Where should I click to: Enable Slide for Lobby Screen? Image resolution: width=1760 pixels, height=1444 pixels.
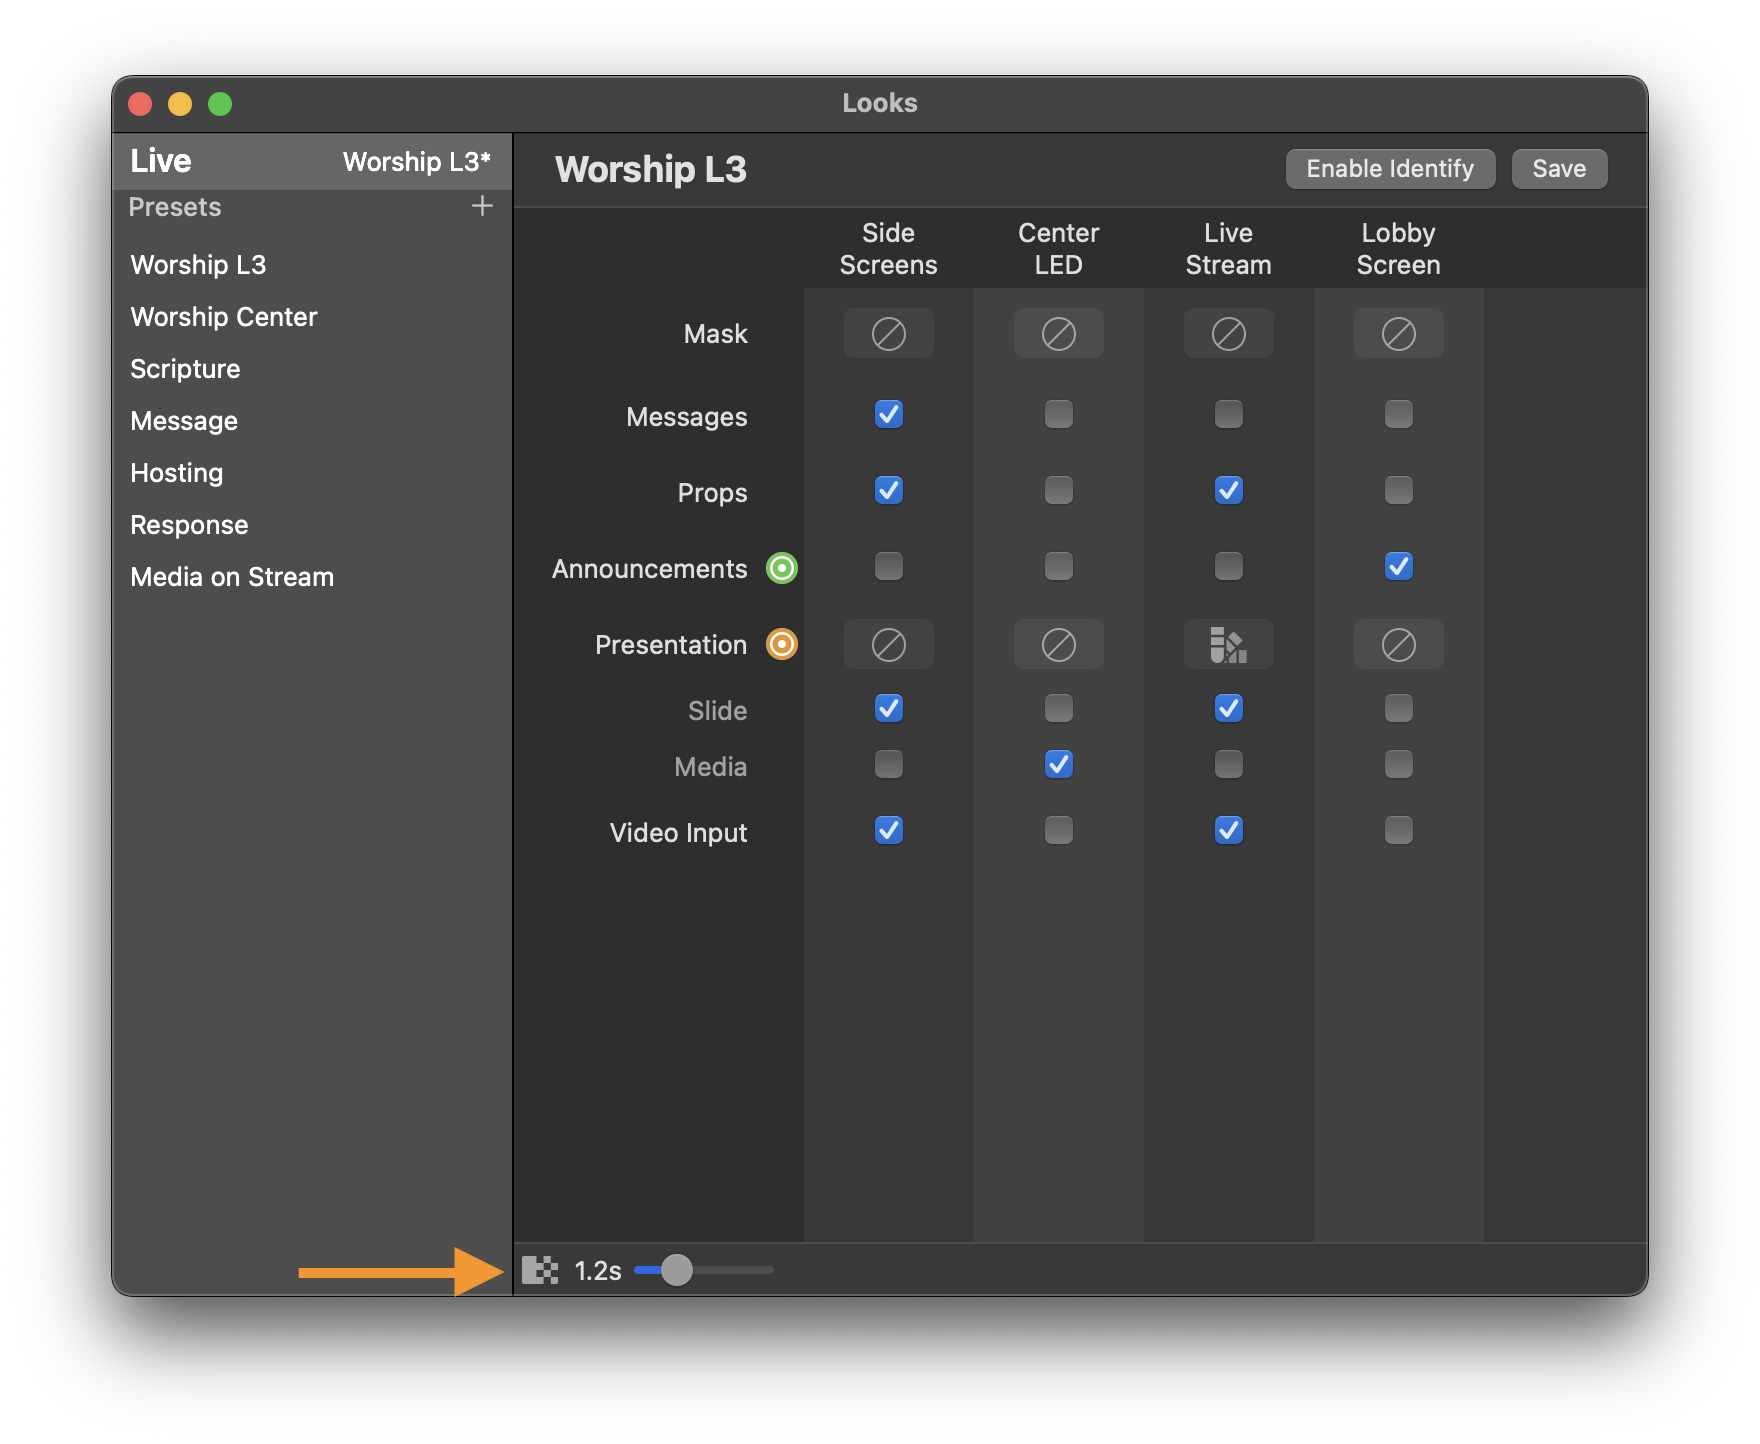coord(1398,708)
